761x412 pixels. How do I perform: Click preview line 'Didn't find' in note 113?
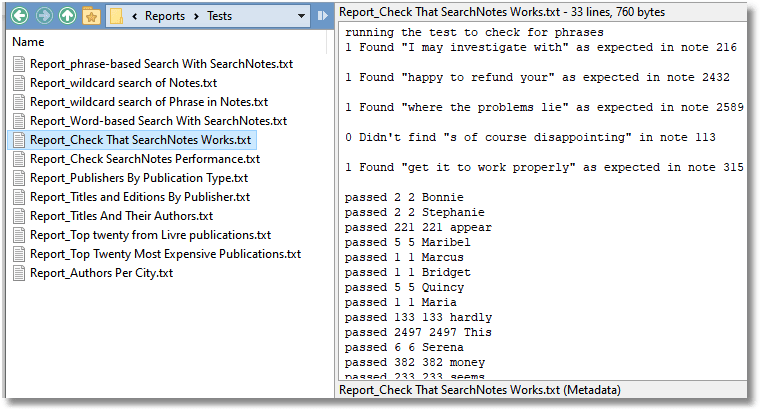pos(530,137)
